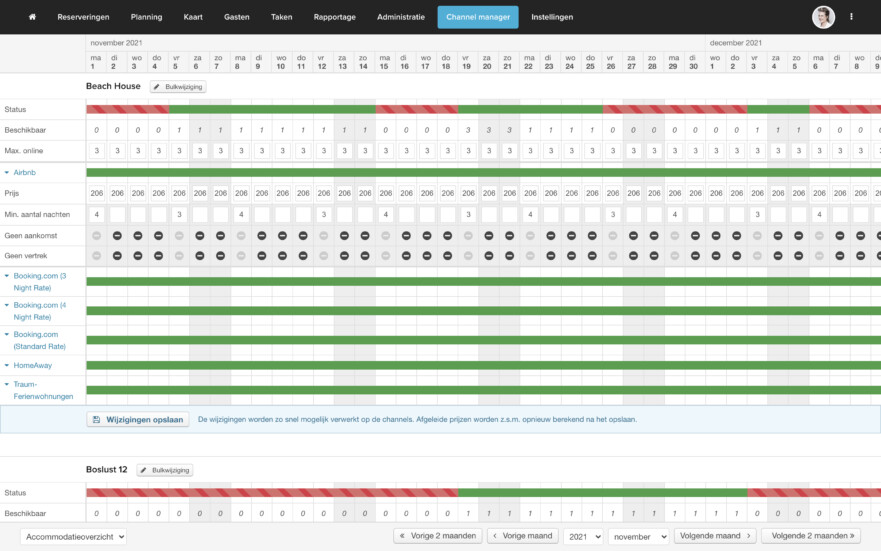The image size is (881, 551).
Task: Open the user profile avatar
Action: pyautogui.click(x=823, y=17)
